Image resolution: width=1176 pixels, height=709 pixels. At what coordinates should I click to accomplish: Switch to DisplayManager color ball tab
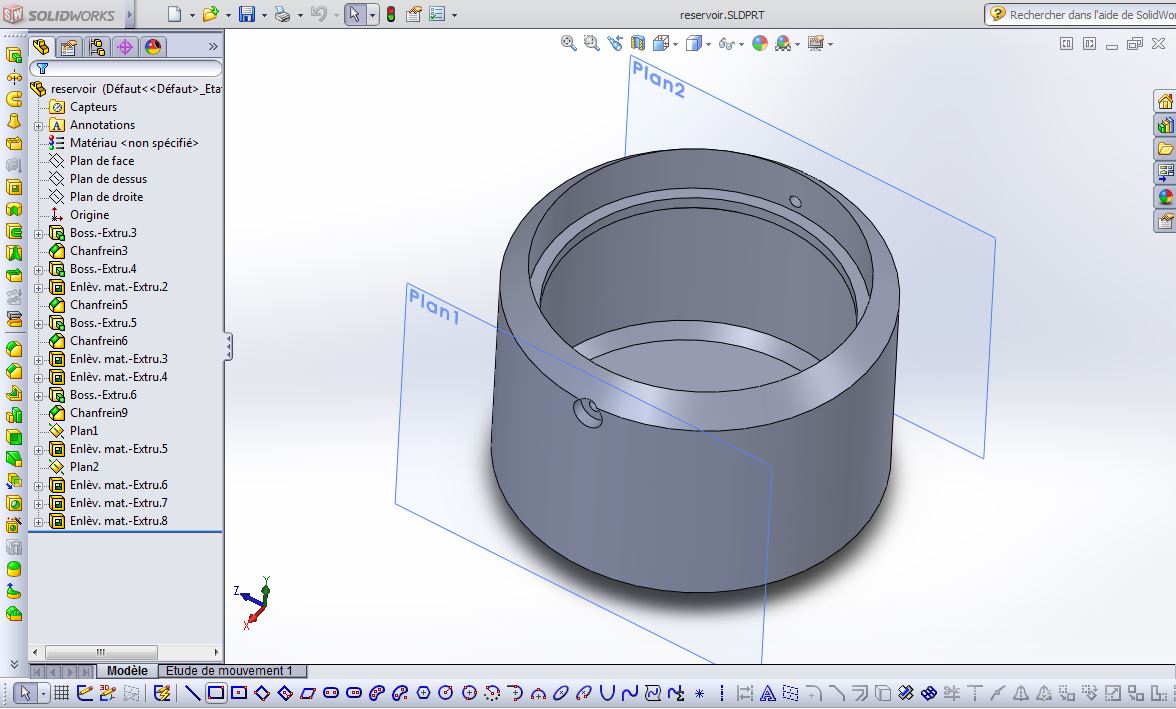coord(152,47)
